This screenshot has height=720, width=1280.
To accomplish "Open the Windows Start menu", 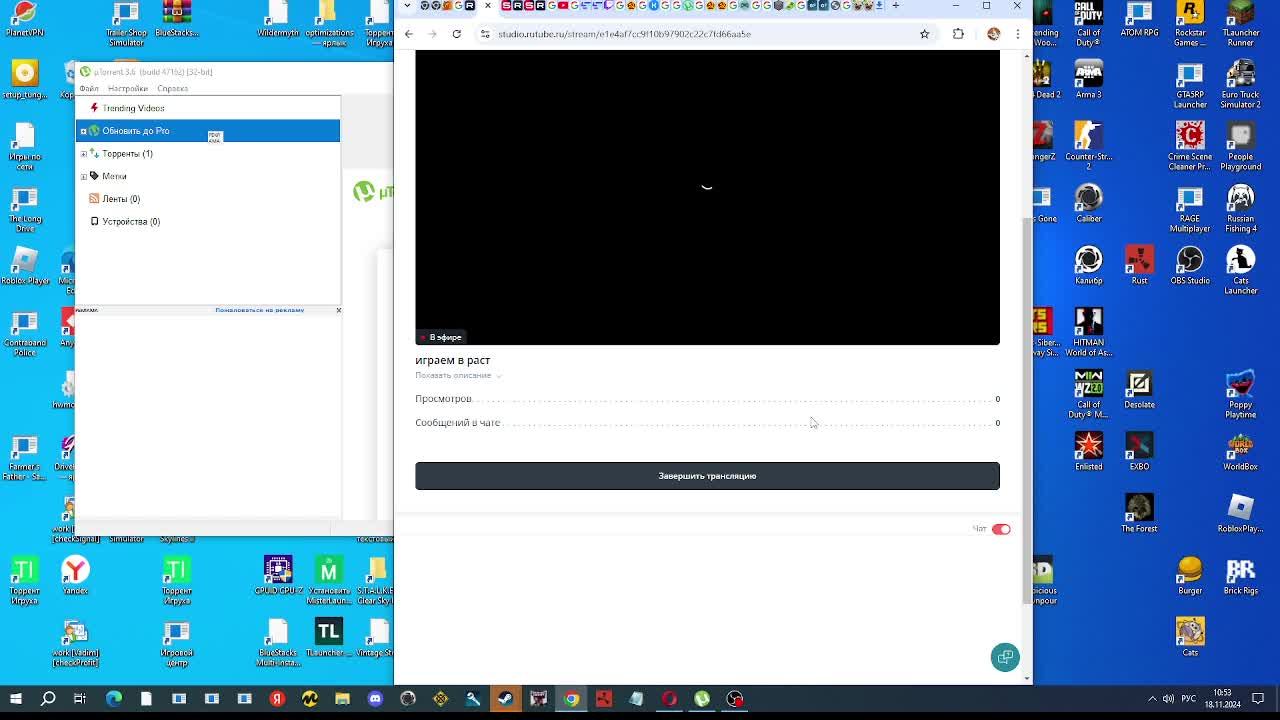I will click(x=15, y=699).
